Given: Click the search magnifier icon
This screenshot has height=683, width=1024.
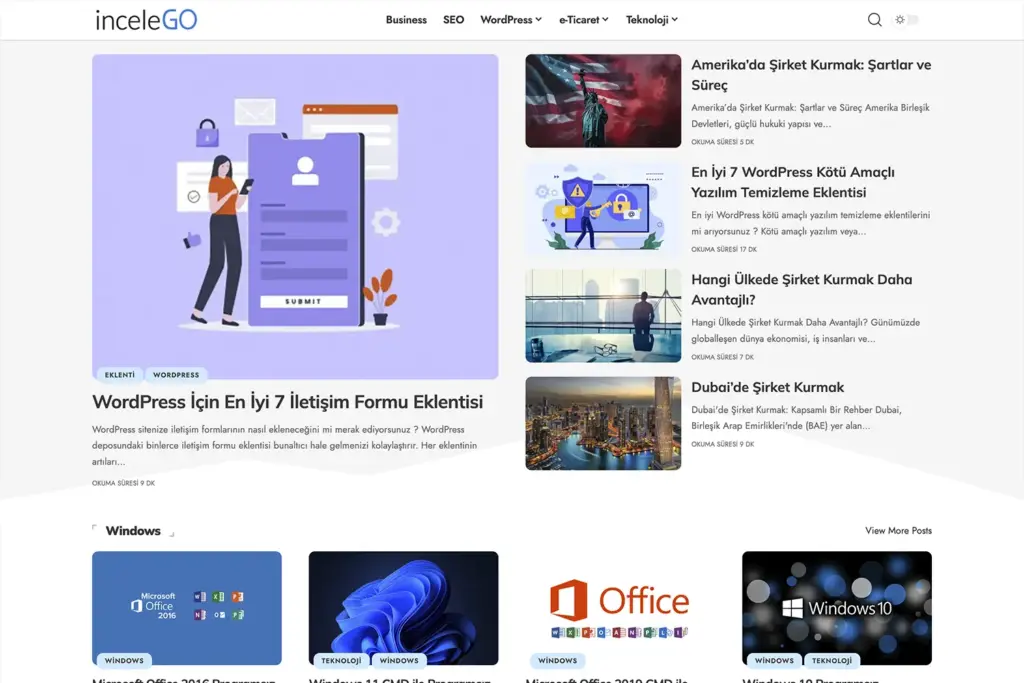Looking at the screenshot, I should tap(874, 20).
